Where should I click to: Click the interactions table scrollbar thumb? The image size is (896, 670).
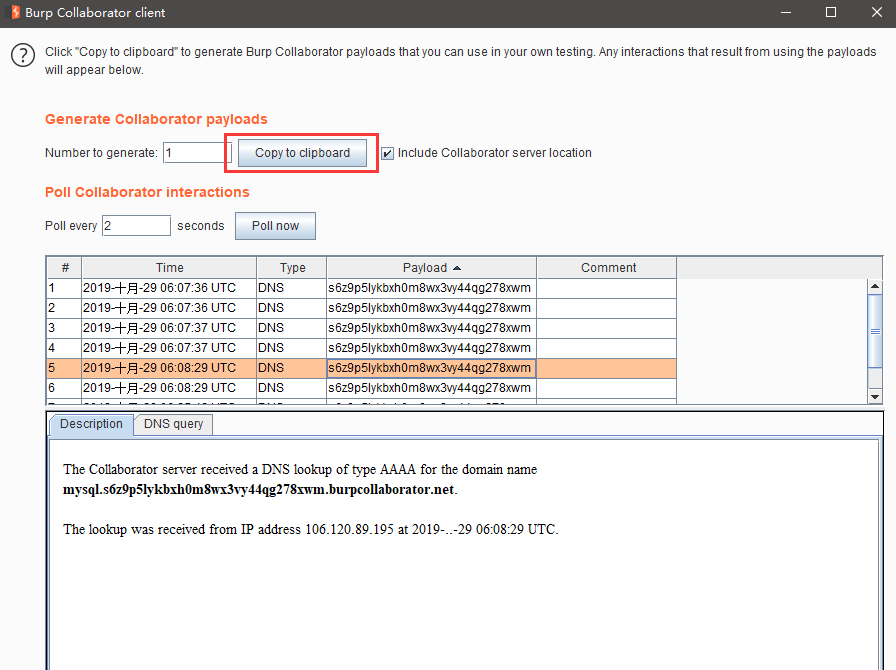coord(875,331)
